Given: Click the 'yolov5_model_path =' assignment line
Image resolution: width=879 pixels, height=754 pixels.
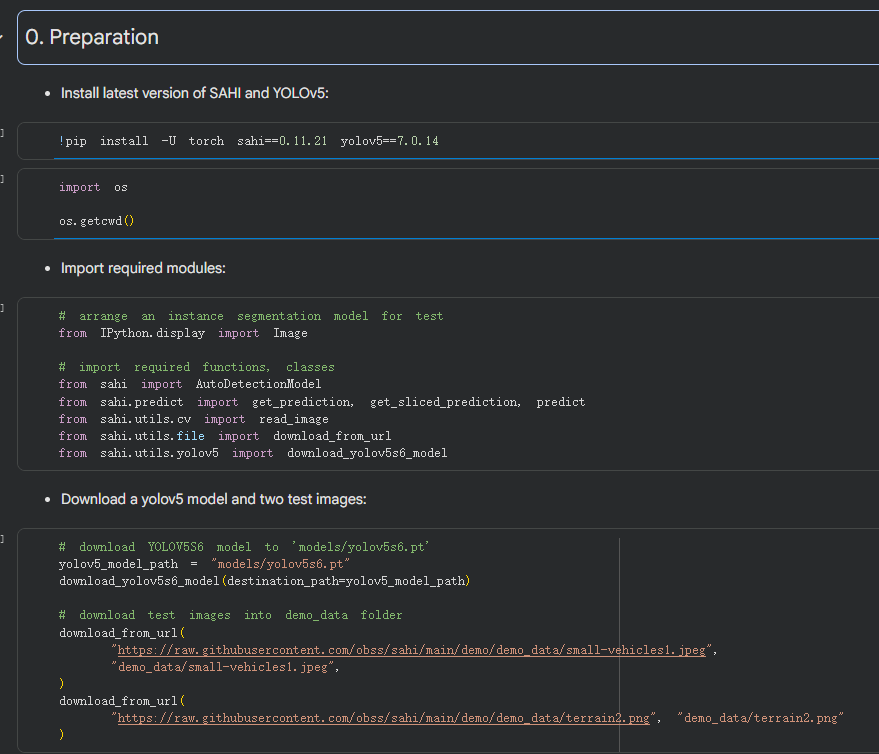Looking at the screenshot, I should click(x=204, y=564).
